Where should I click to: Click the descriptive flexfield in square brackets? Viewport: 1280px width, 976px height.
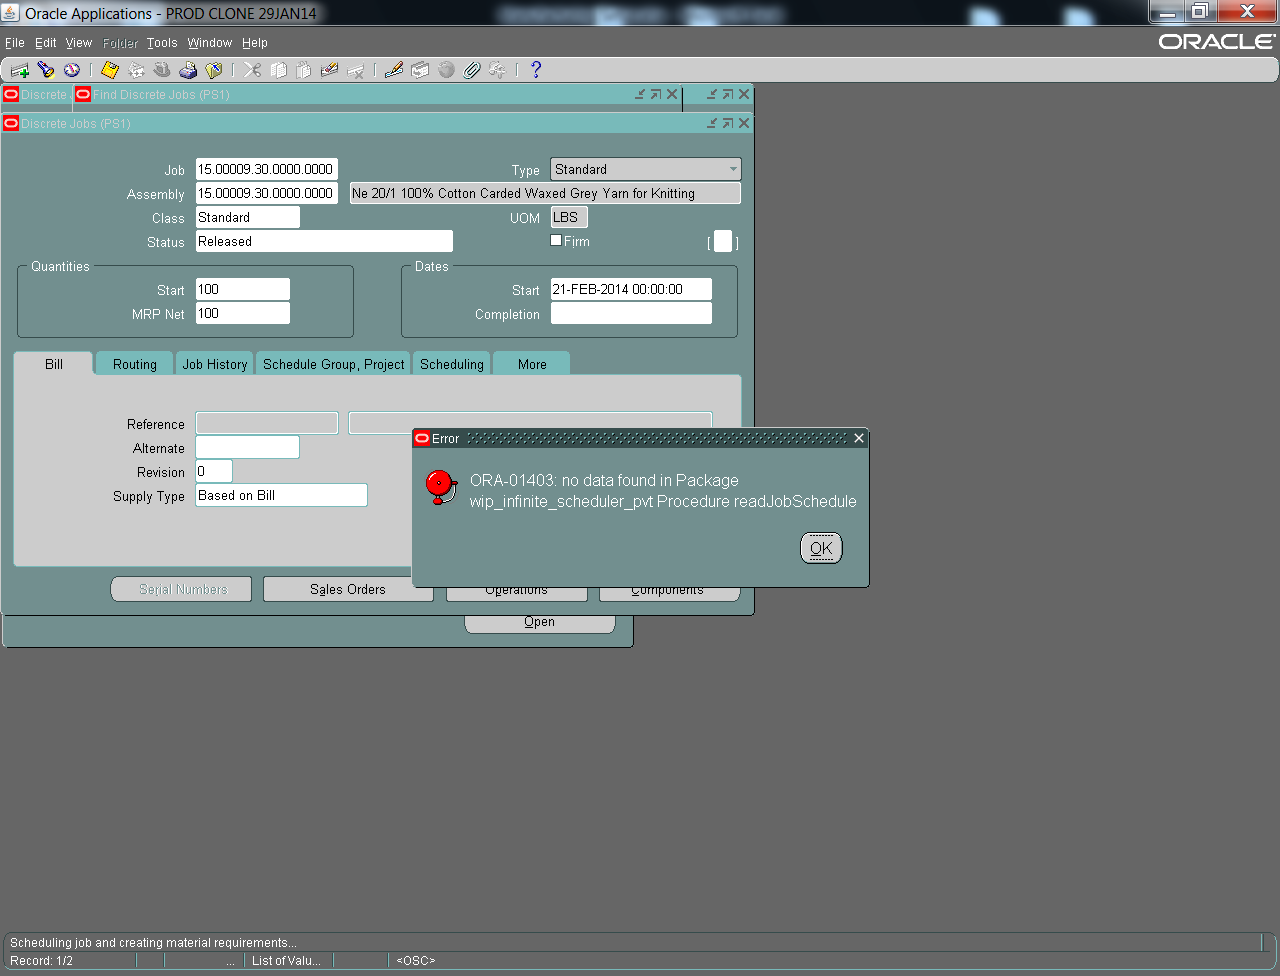tap(723, 241)
